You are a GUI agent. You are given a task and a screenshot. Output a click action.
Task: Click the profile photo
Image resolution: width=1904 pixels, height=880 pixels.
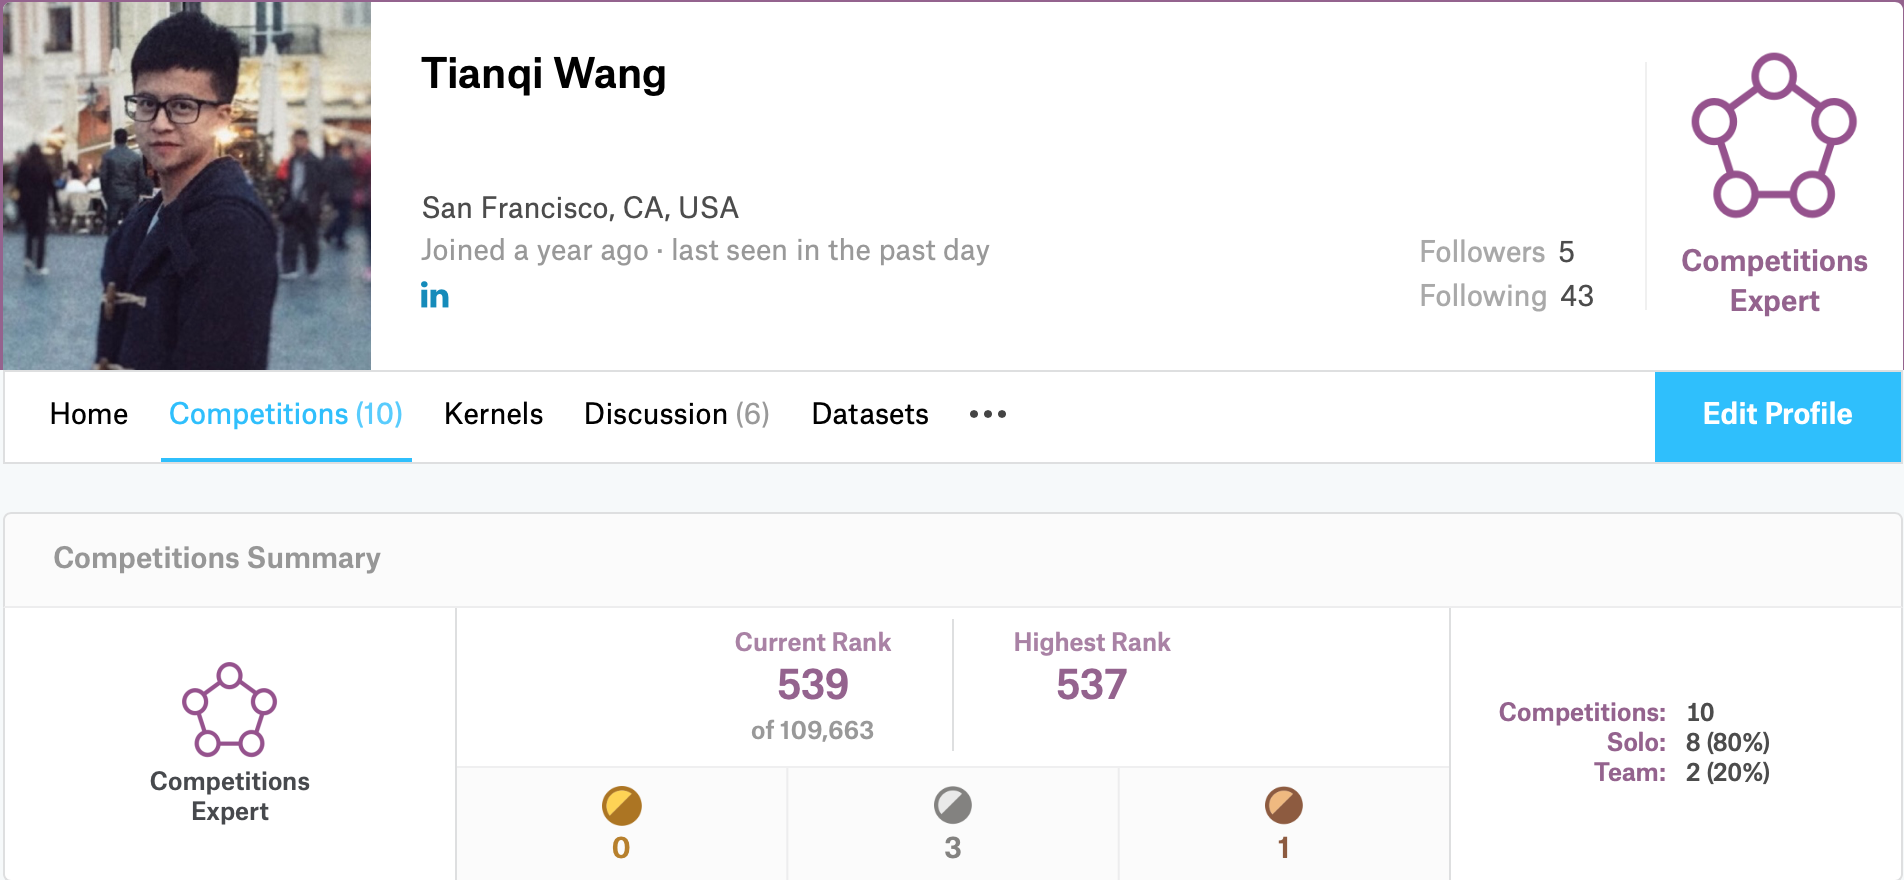tap(187, 185)
